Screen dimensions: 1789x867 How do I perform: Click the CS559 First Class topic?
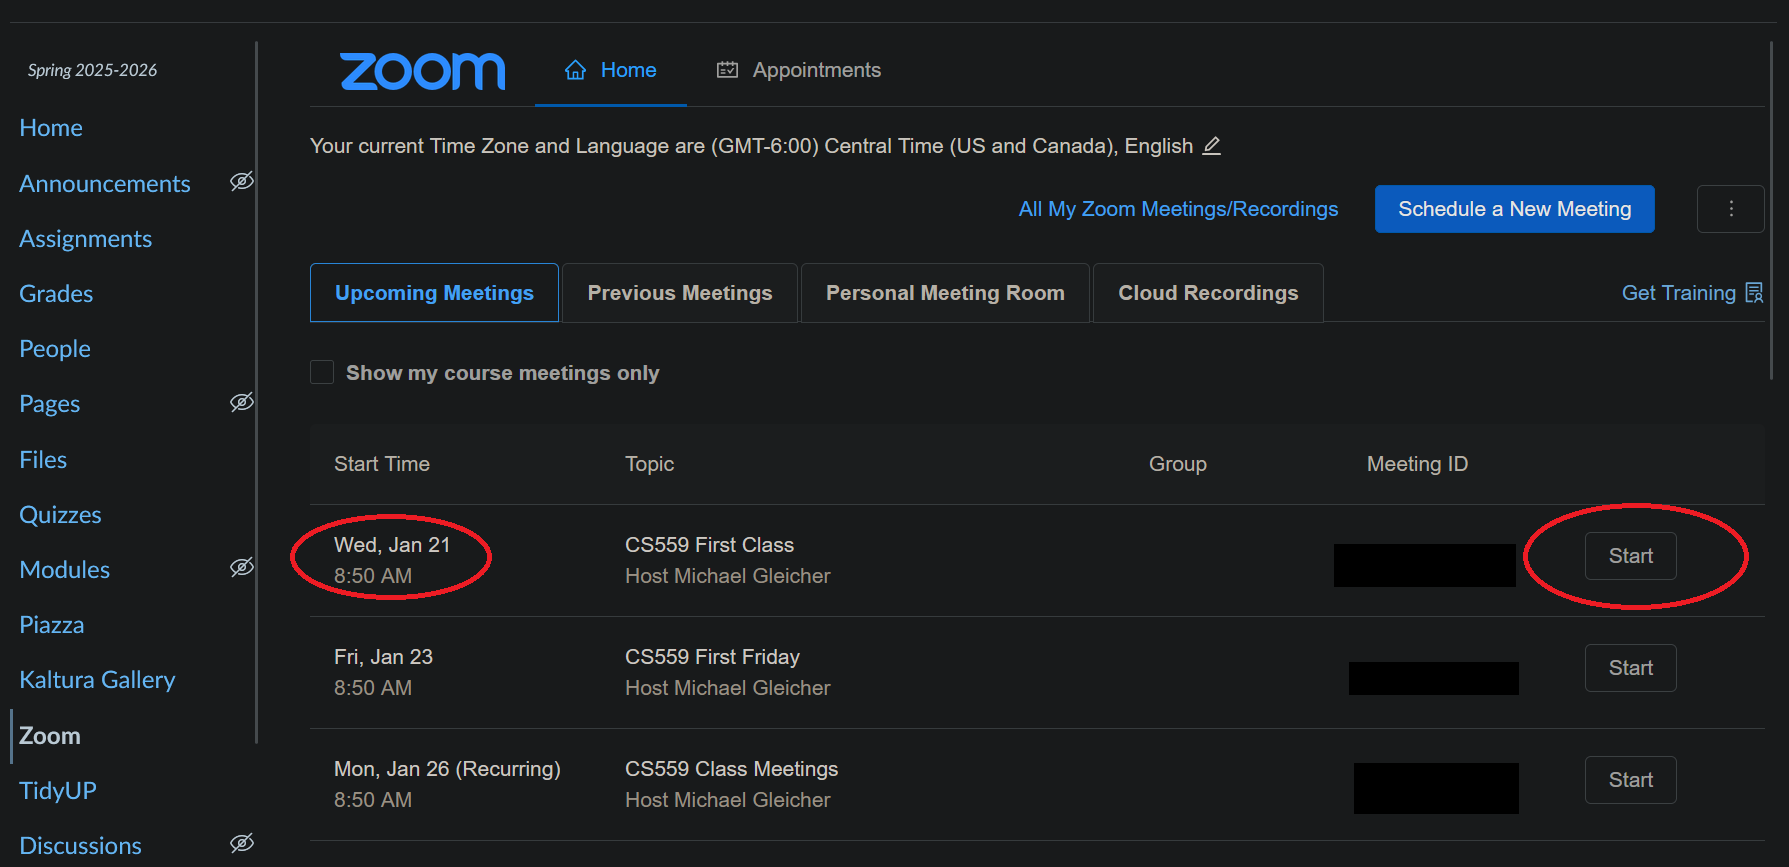pyautogui.click(x=709, y=545)
